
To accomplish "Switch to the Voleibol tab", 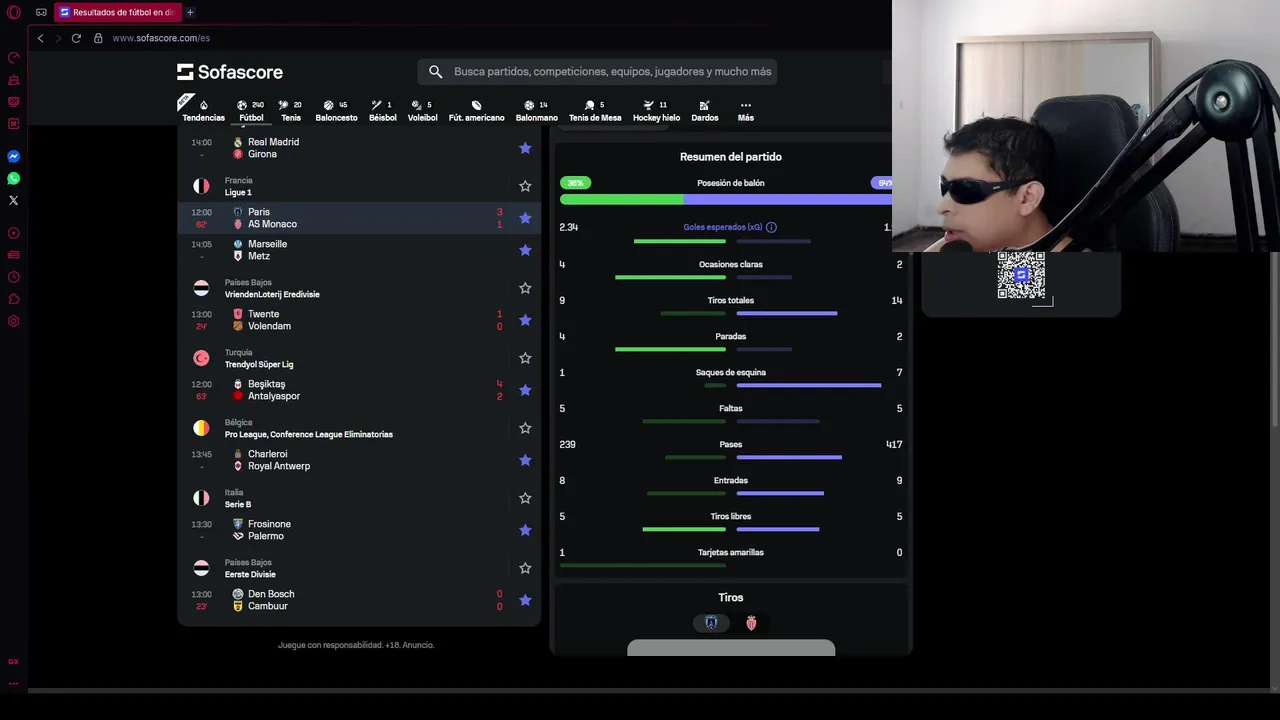I will point(422,110).
